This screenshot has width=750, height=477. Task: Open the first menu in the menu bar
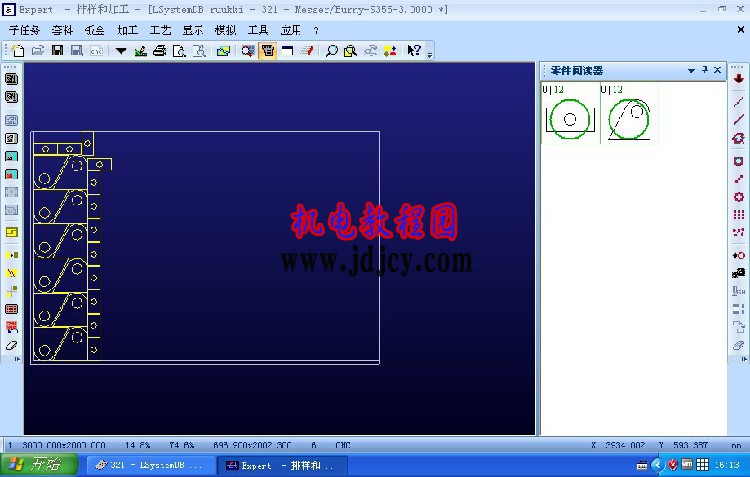[x=24, y=30]
